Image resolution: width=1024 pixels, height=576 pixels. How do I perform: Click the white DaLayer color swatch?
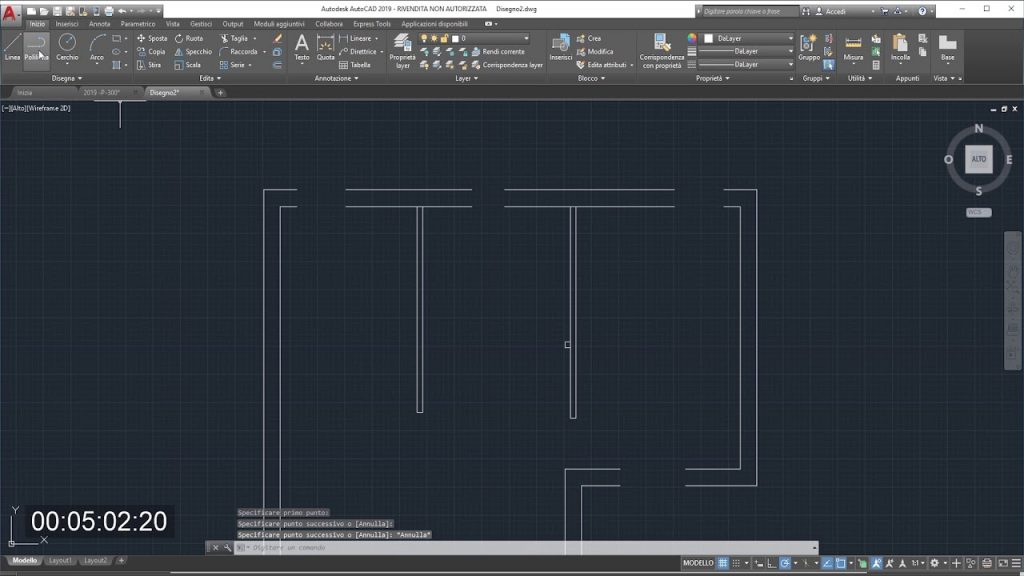click(x=709, y=39)
